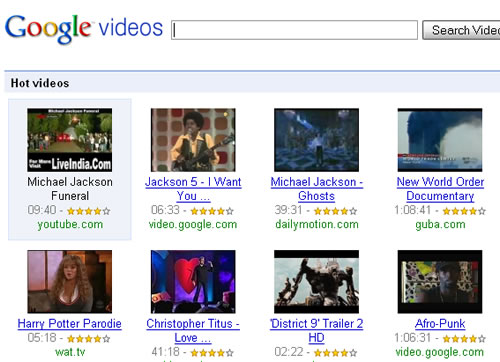Click star rating of Christopher Titus video
This screenshot has width=500, height=362.
[212, 352]
